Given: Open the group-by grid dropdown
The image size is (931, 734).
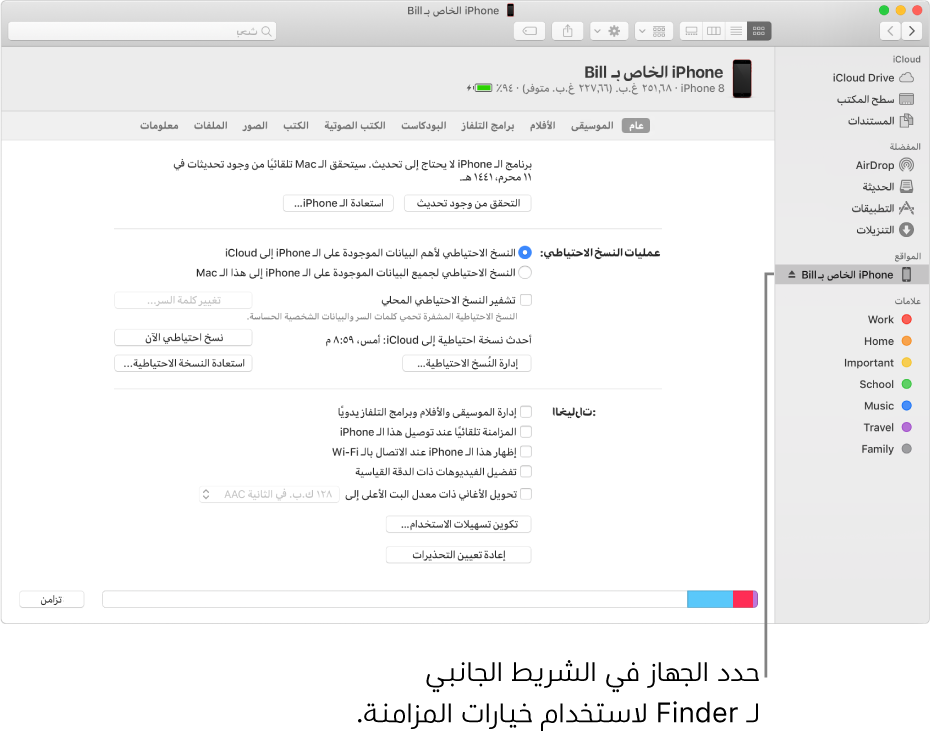Looking at the screenshot, I should pos(653,31).
